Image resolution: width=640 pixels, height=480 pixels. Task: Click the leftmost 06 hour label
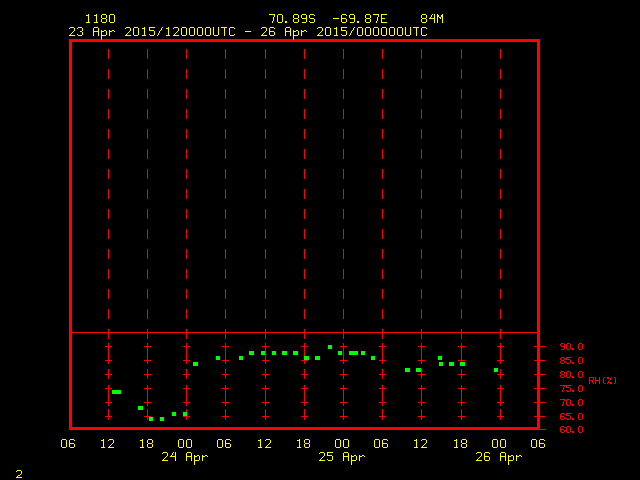68,444
